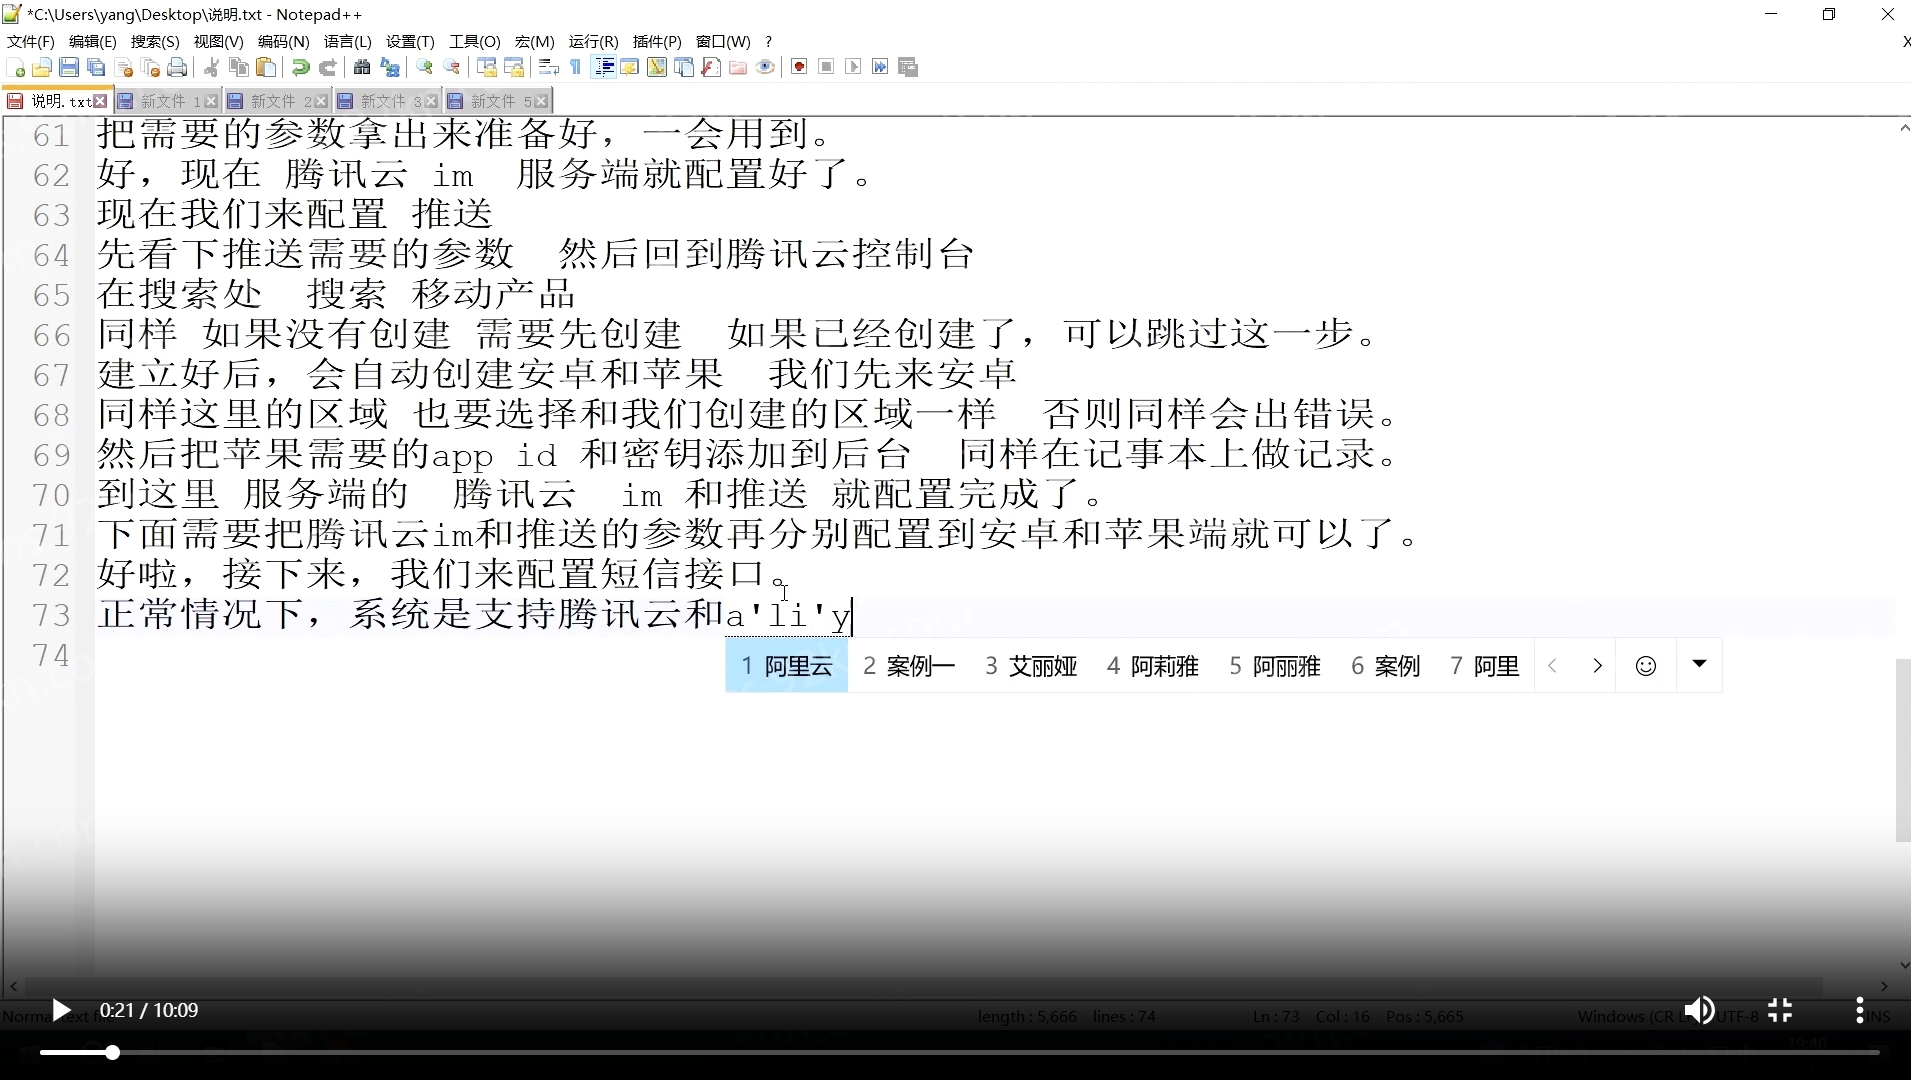Open the 视图(V) menu
This screenshot has height=1080, width=1911.
coord(218,41)
